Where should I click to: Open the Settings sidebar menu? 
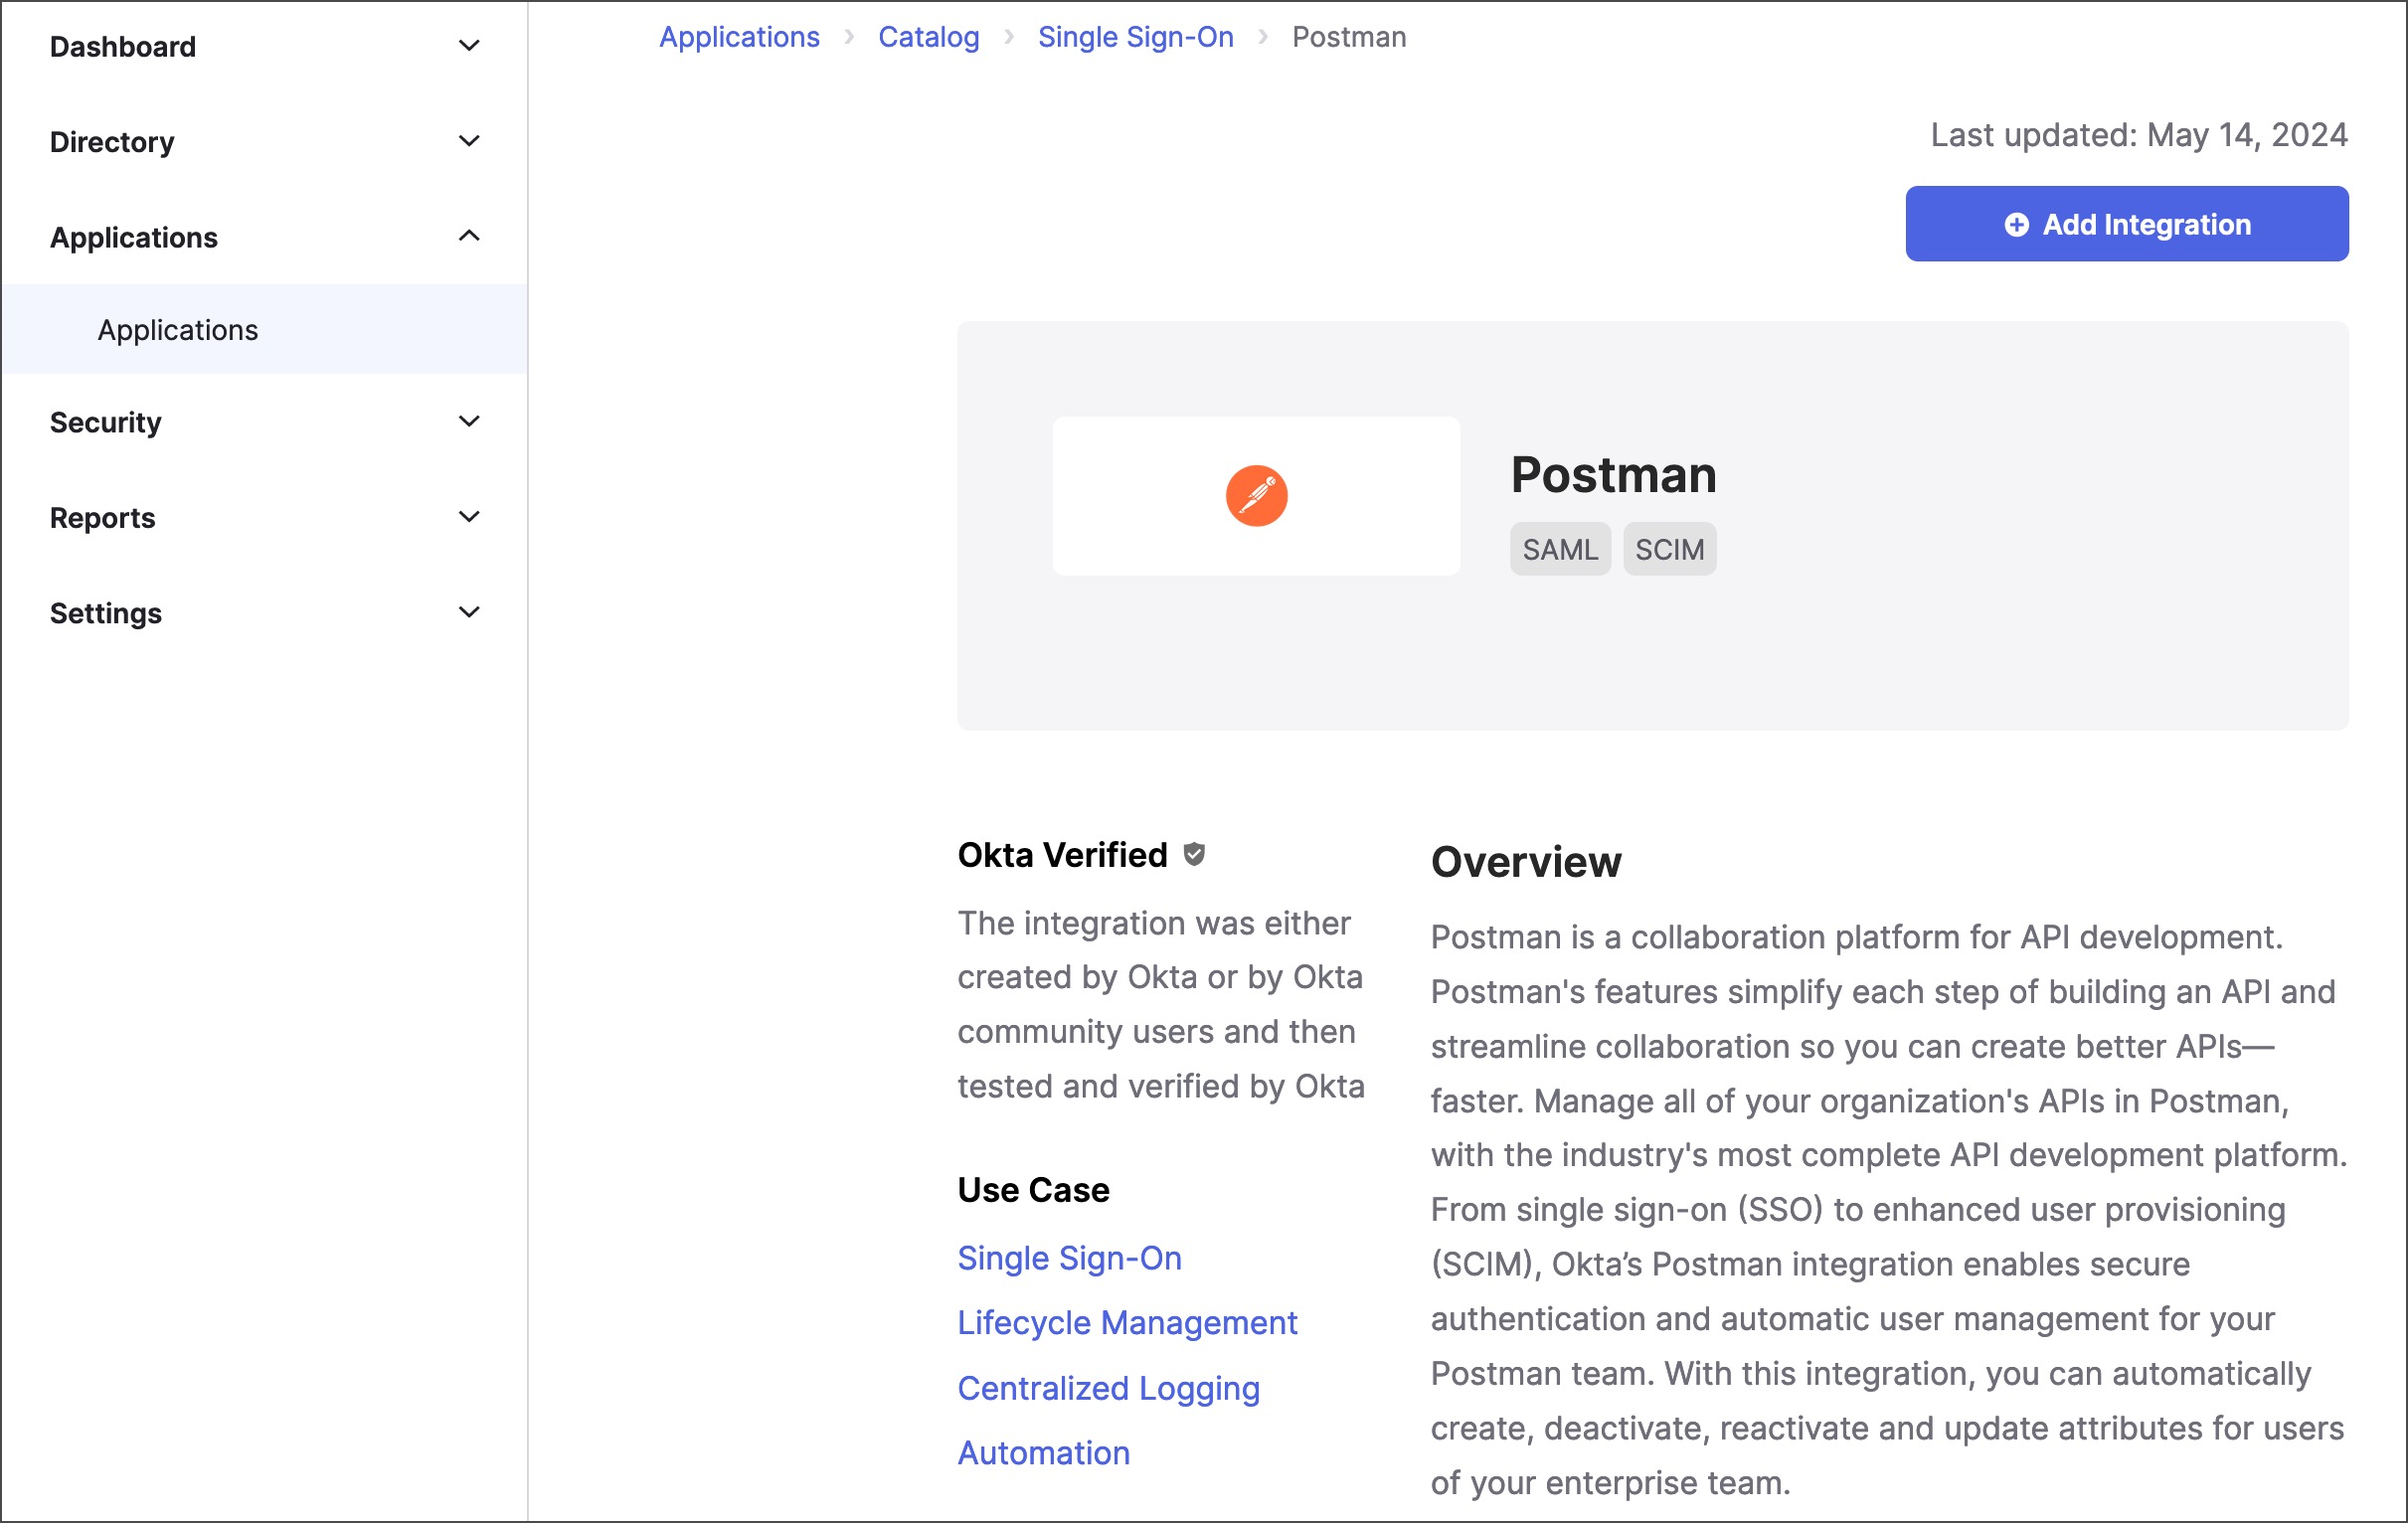264,613
